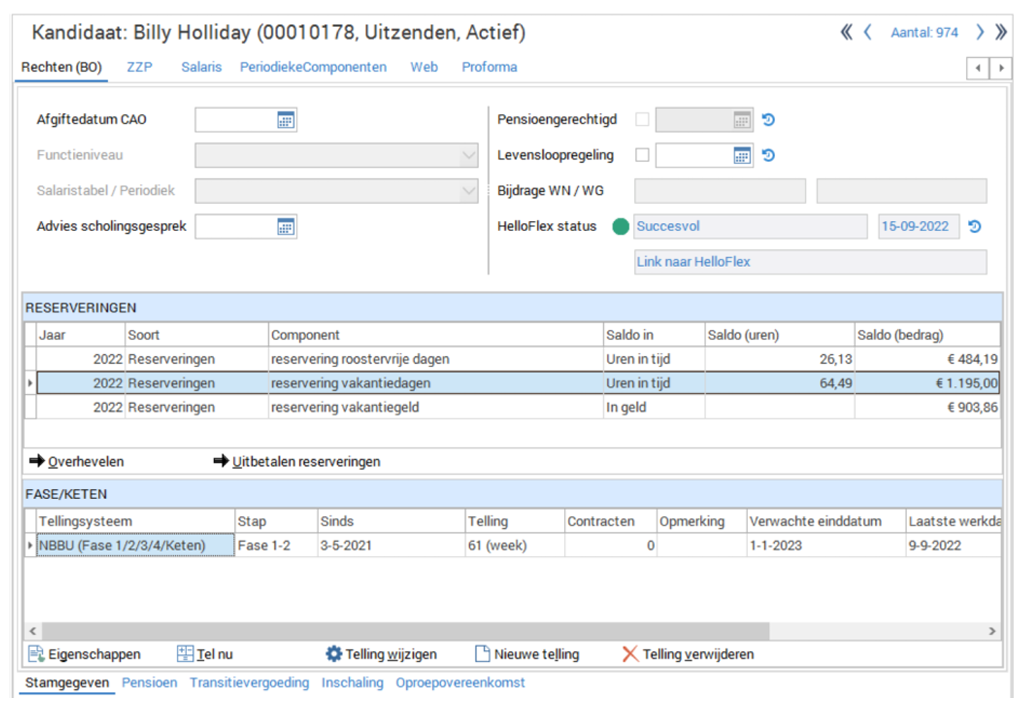The width and height of the screenshot is (1022, 710).
Task: Tick the Levensloopregeling checkbox
Action: click(x=642, y=155)
